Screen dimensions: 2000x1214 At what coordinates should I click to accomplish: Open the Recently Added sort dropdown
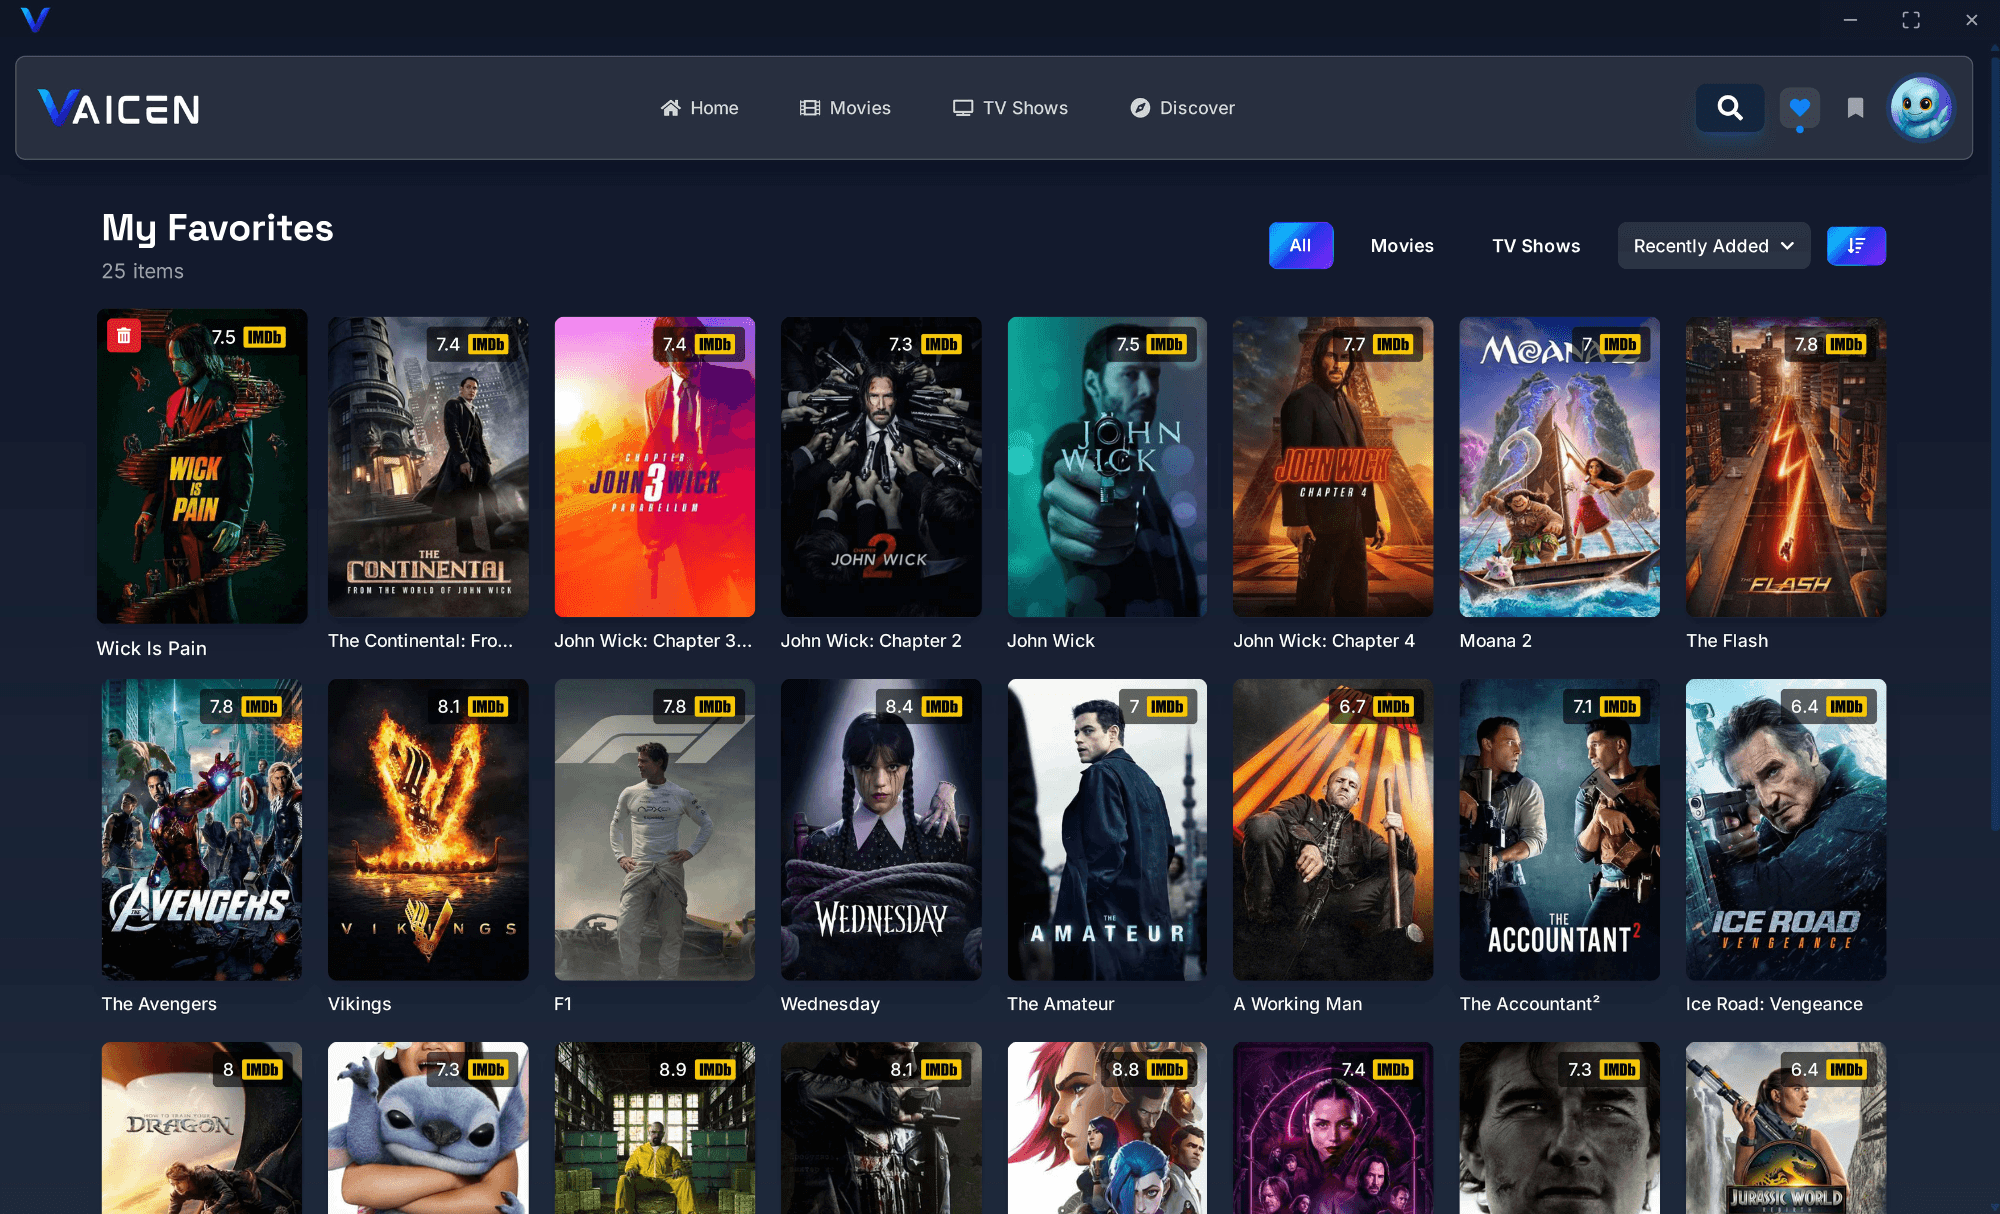(1713, 245)
